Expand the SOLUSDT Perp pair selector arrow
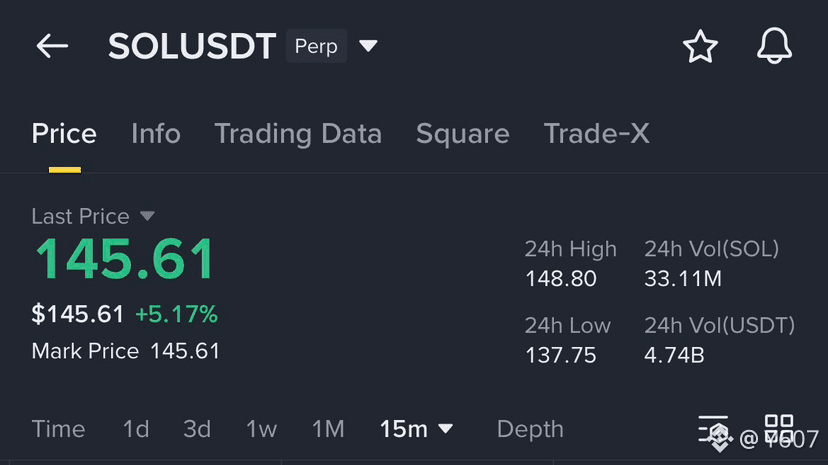The height and width of the screenshot is (465, 828). click(369, 46)
